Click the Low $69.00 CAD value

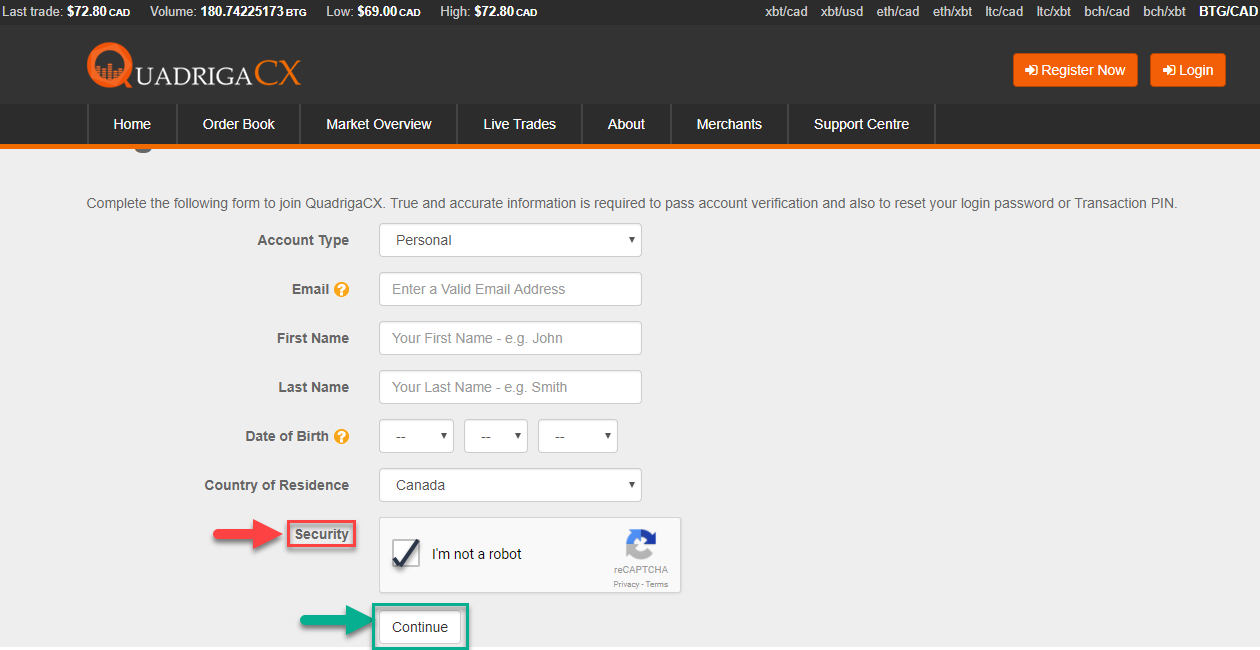[389, 12]
